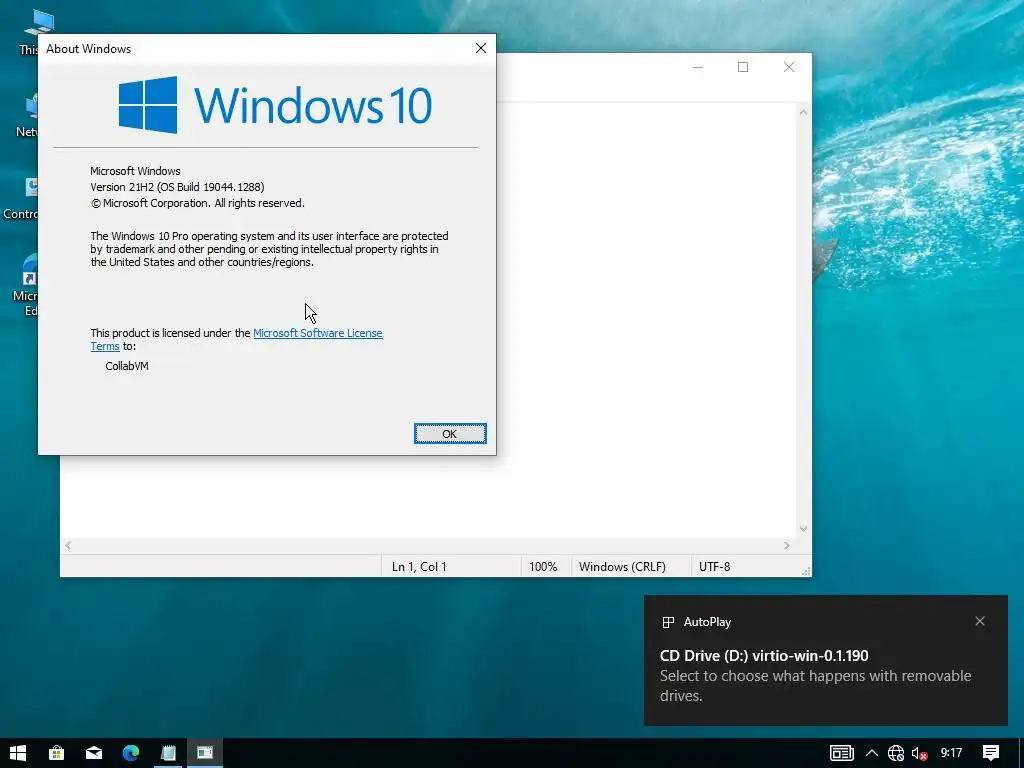Select the Microsoft Edge desktop shortcut
Screen dimensions: 1024x768
(25, 285)
